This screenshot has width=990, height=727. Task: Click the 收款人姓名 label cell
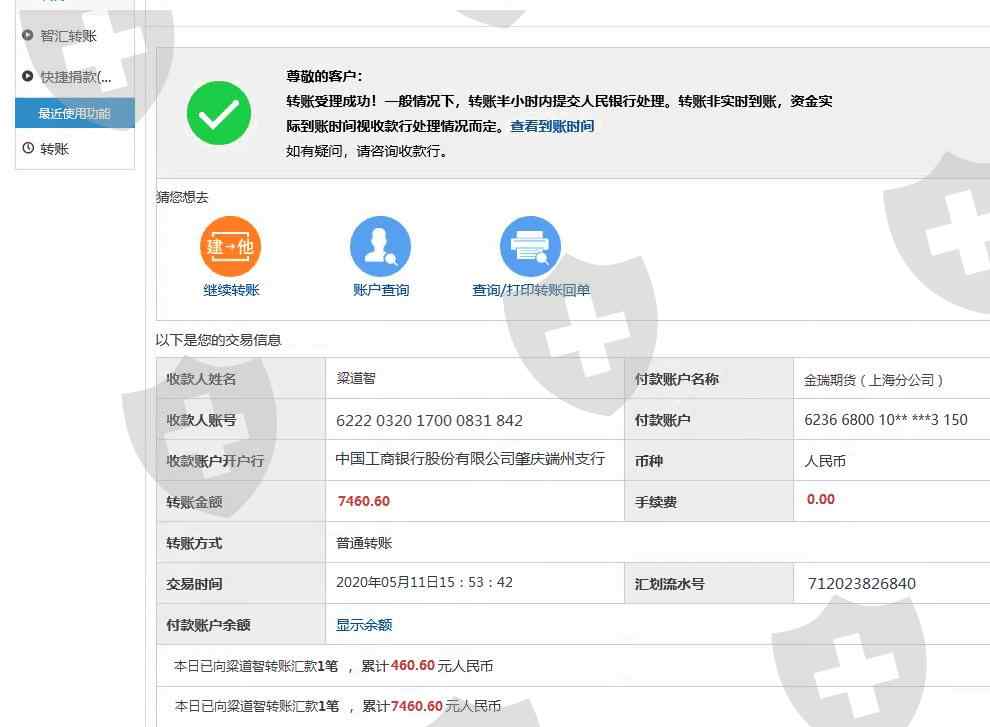[x=241, y=378]
